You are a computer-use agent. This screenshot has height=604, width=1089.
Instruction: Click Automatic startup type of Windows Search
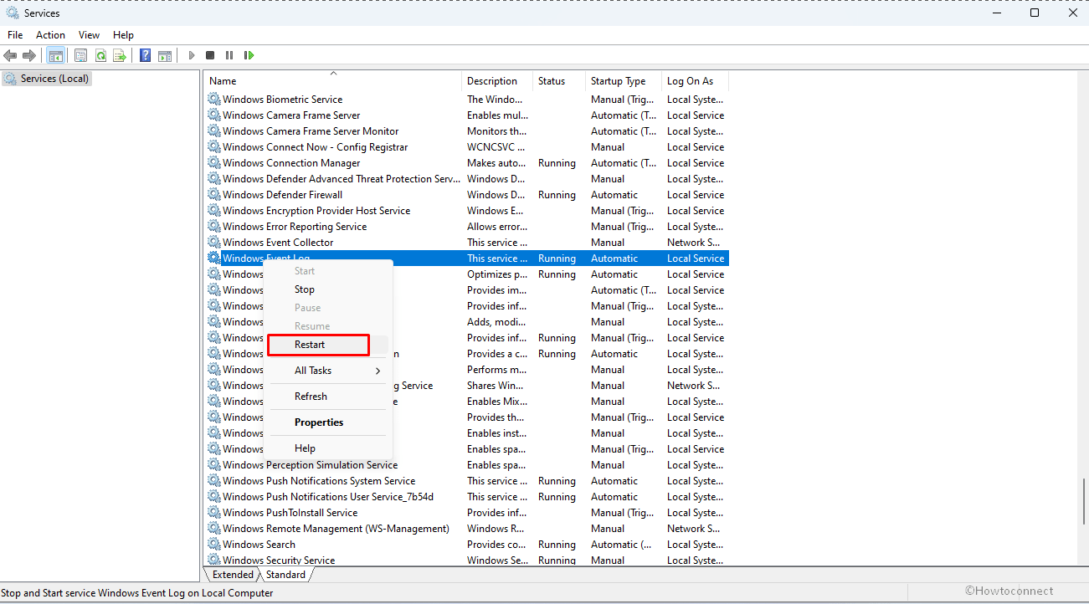click(621, 544)
